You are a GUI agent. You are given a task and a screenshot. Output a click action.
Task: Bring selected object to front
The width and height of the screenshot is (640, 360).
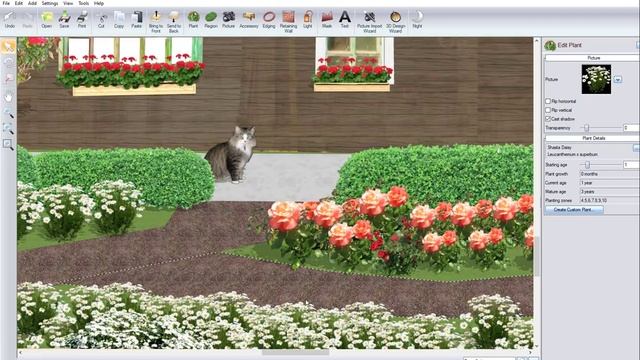click(x=156, y=22)
